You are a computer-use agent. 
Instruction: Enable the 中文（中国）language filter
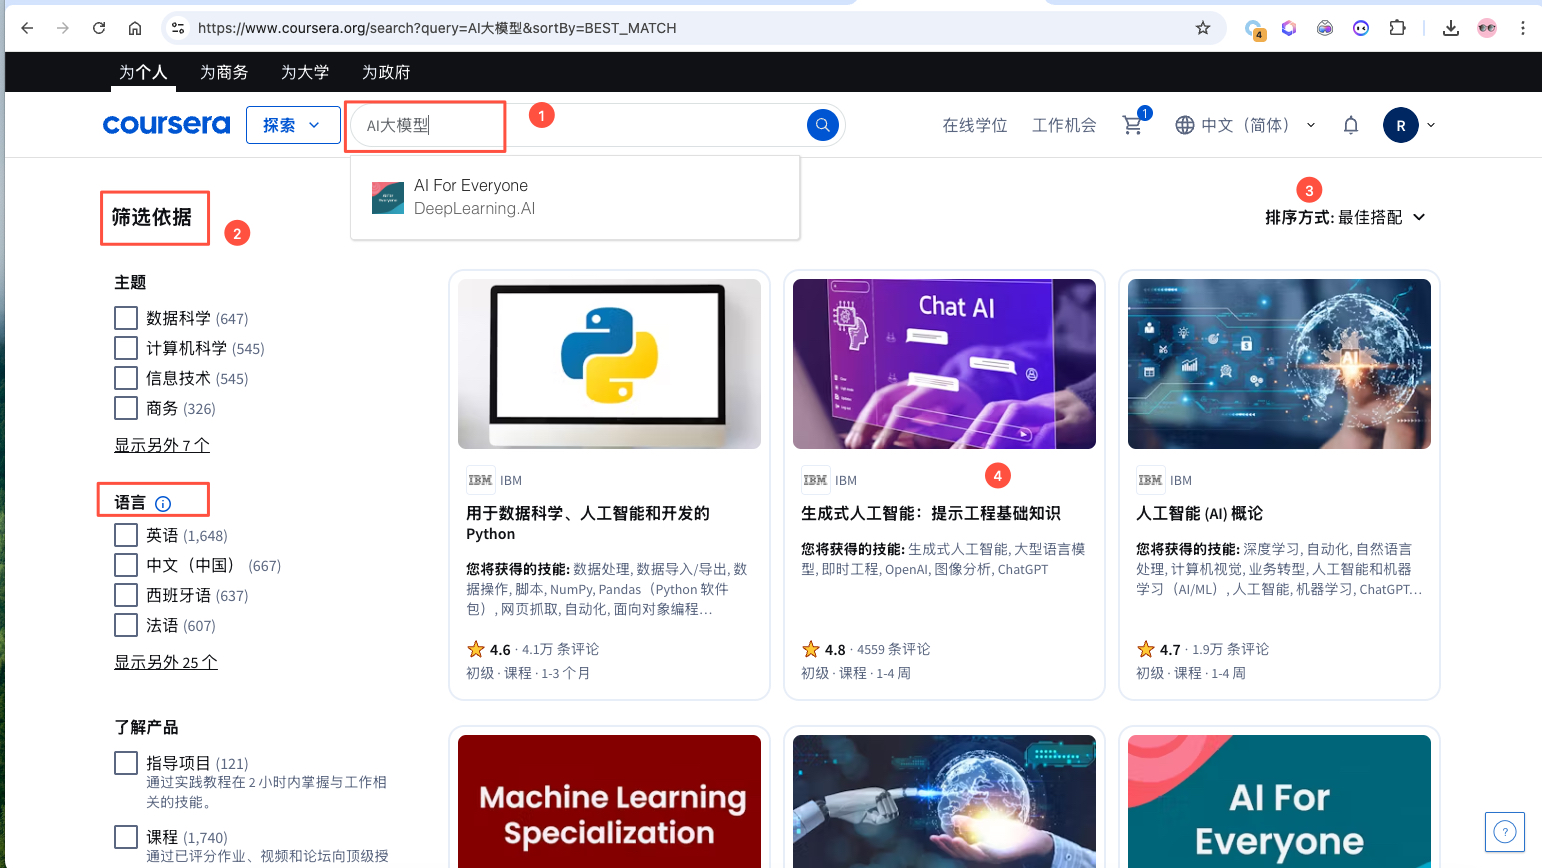pos(125,565)
